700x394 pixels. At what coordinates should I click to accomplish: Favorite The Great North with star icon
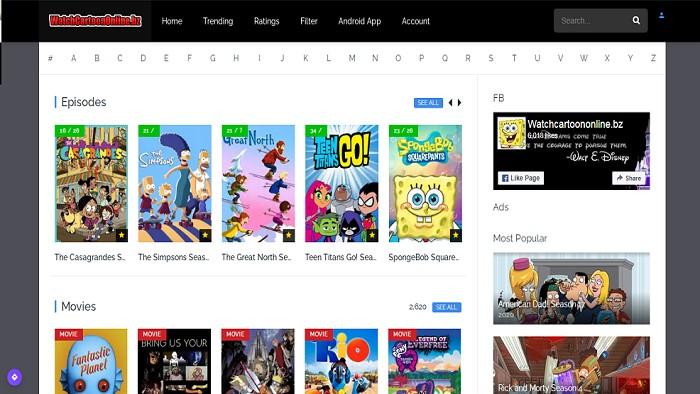click(x=289, y=235)
